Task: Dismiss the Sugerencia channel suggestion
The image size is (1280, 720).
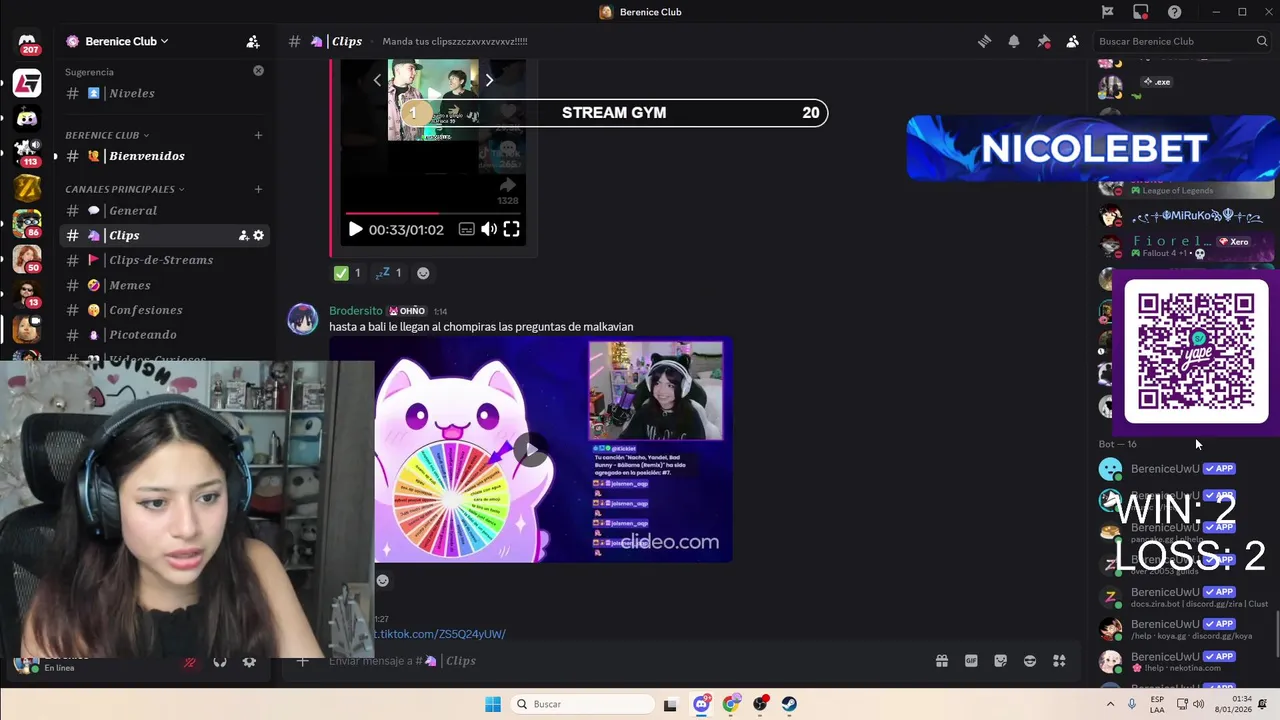Action: pyautogui.click(x=258, y=71)
